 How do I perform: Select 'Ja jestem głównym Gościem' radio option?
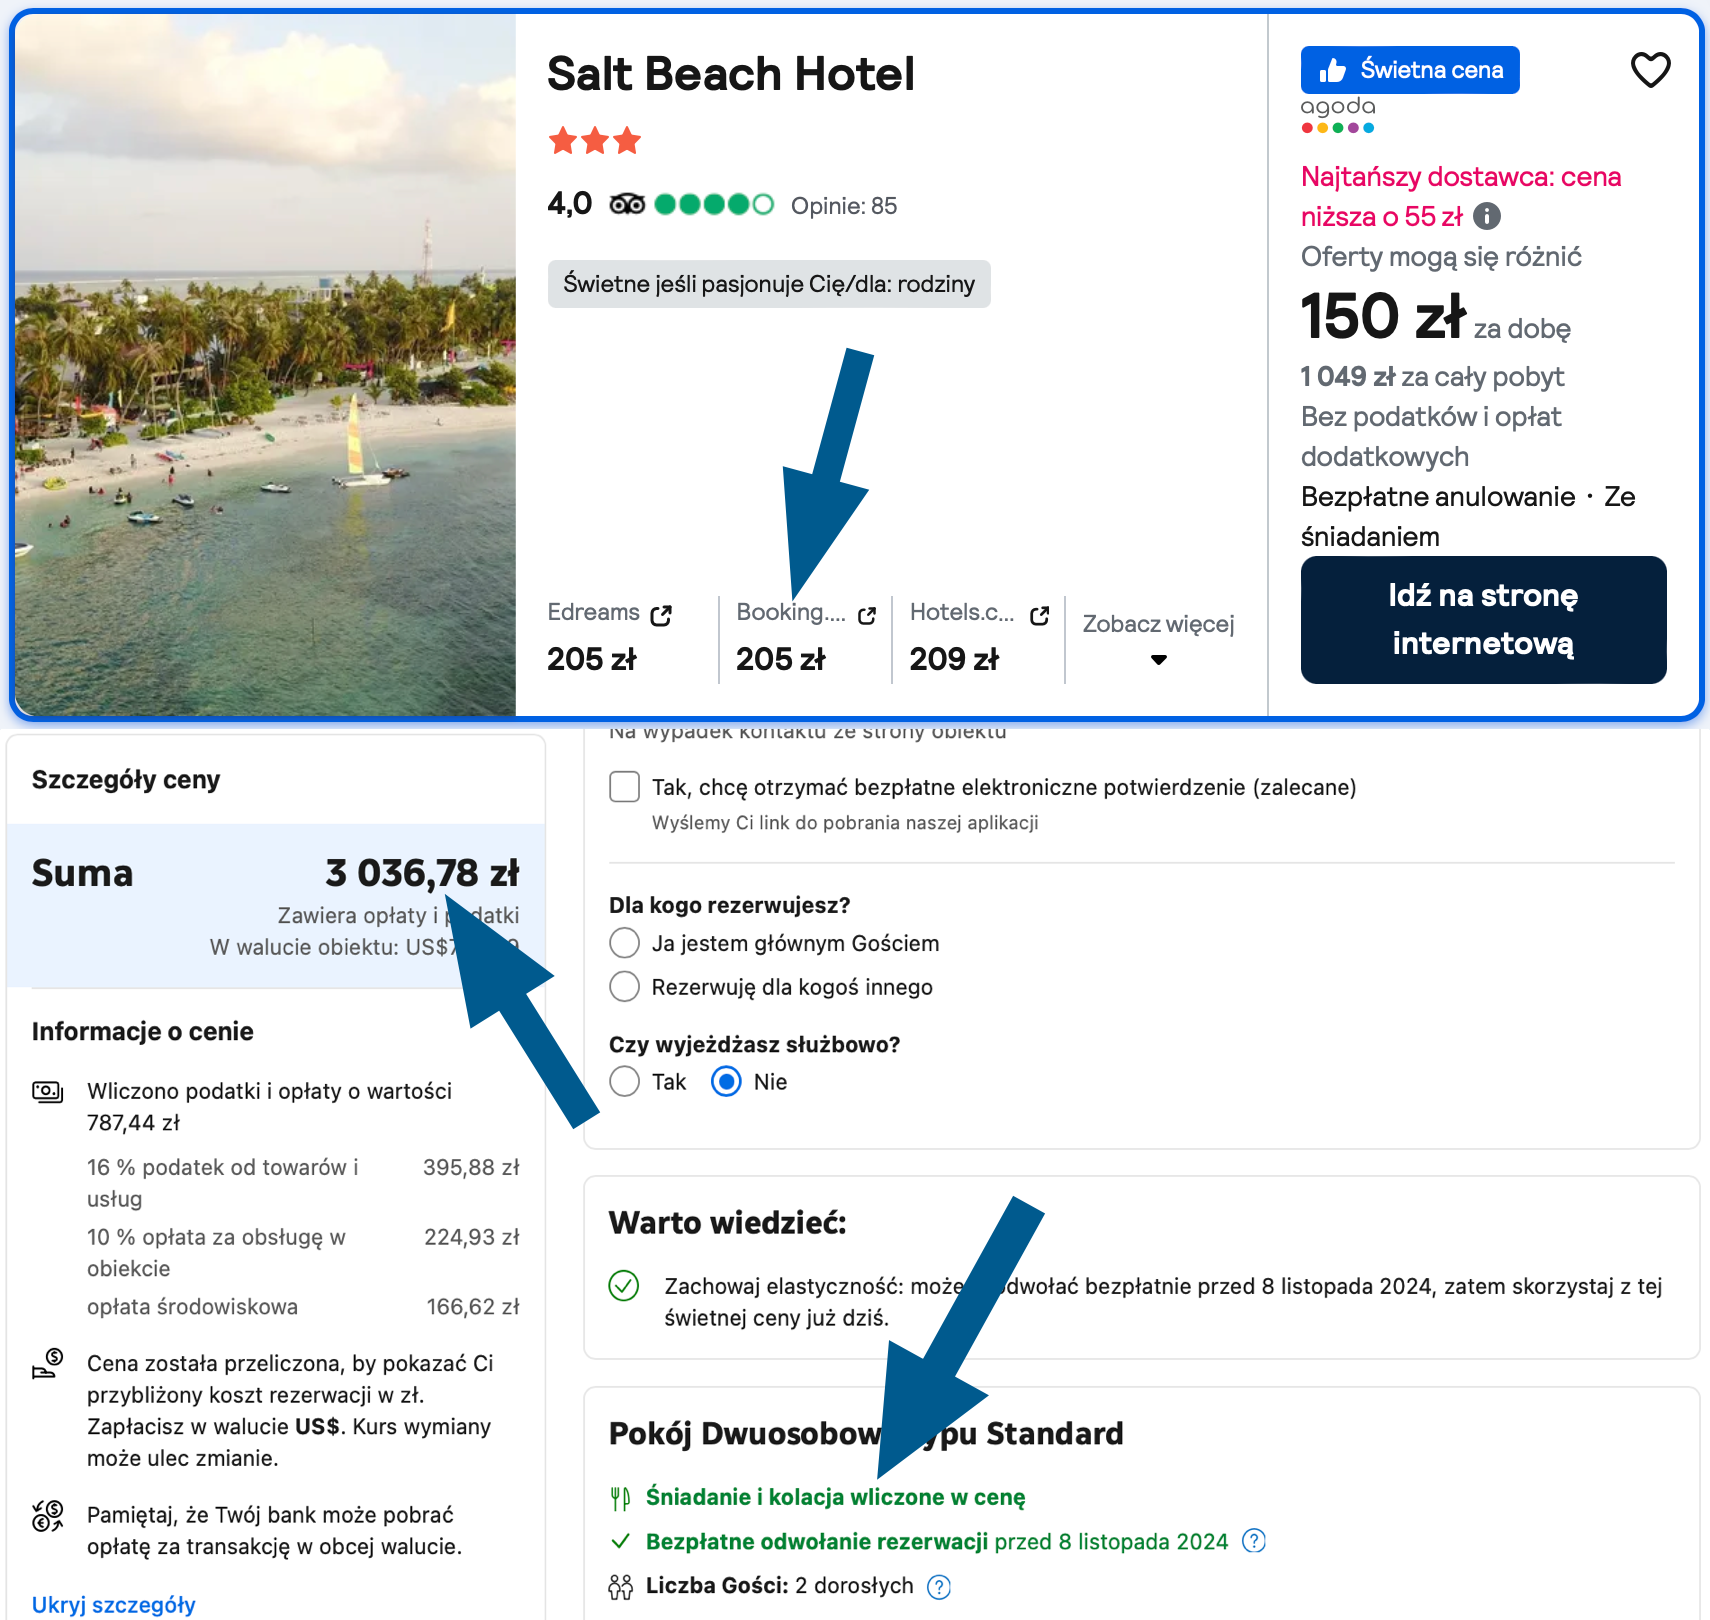[x=625, y=943]
